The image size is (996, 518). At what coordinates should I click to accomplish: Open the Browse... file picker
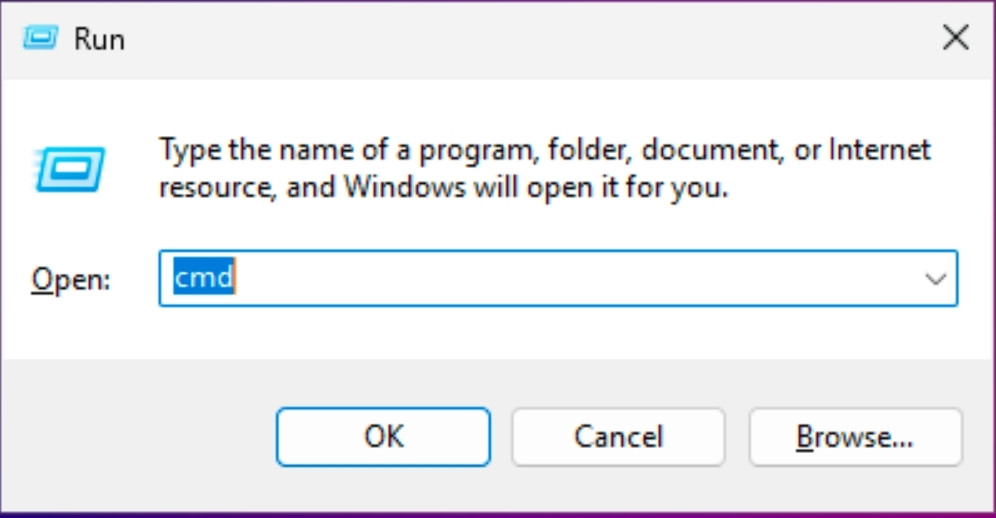855,437
